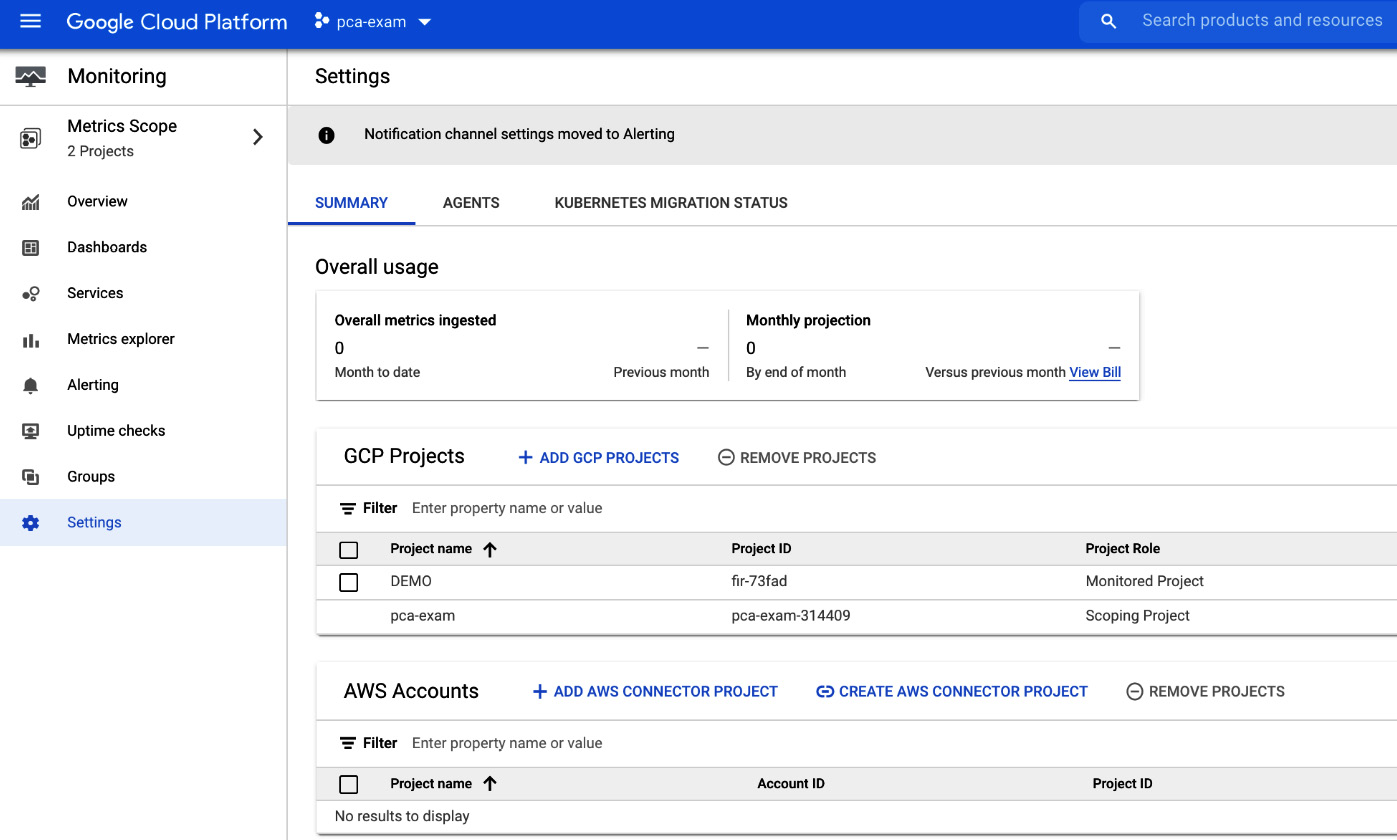
Task: Click the Groups icon in sidebar
Action: pos(31,478)
